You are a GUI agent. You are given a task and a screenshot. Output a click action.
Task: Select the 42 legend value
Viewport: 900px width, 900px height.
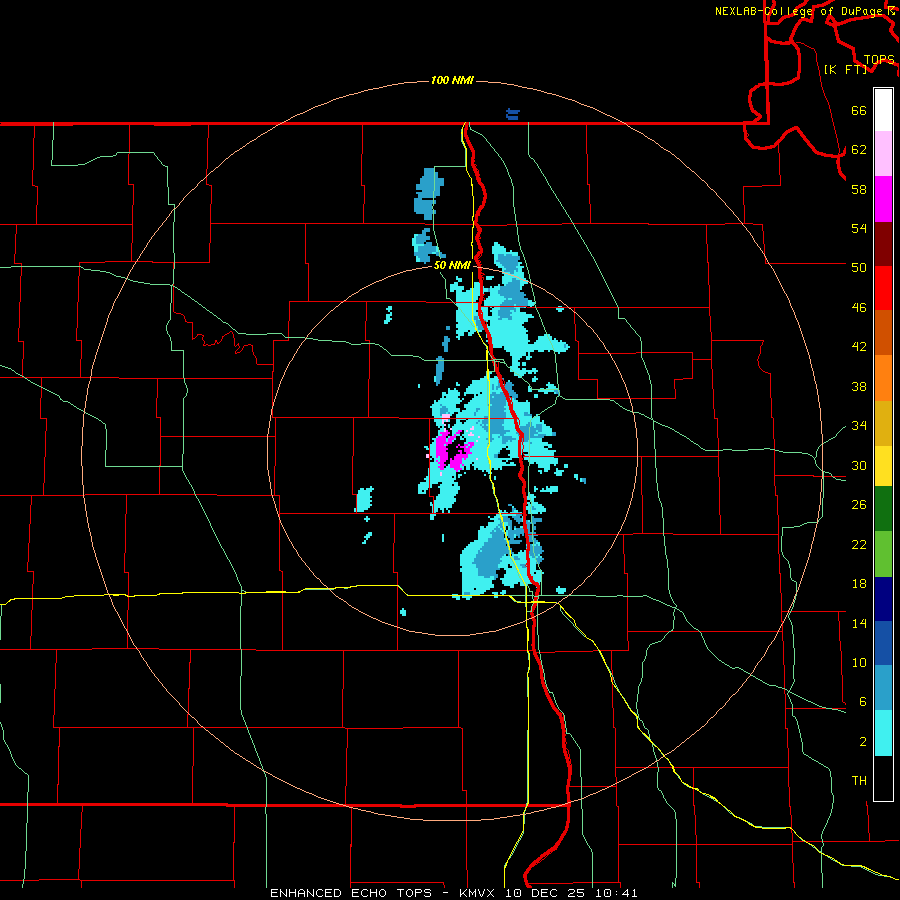pyautogui.click(x=859, y=347)
